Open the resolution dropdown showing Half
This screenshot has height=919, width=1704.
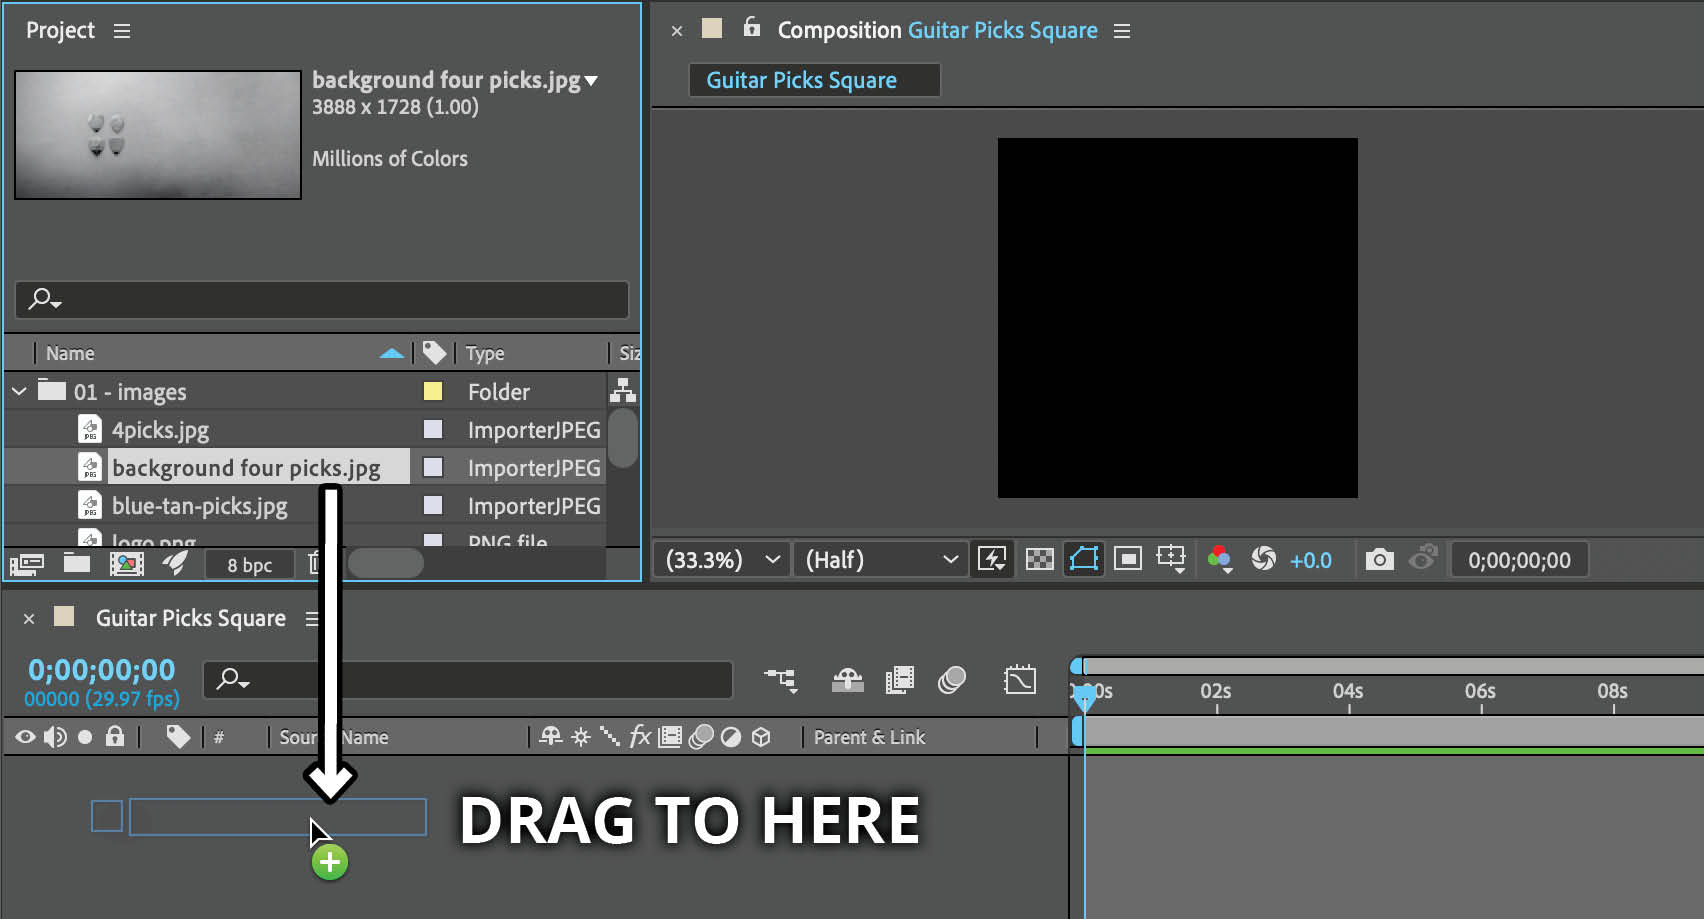coord(879,559)
